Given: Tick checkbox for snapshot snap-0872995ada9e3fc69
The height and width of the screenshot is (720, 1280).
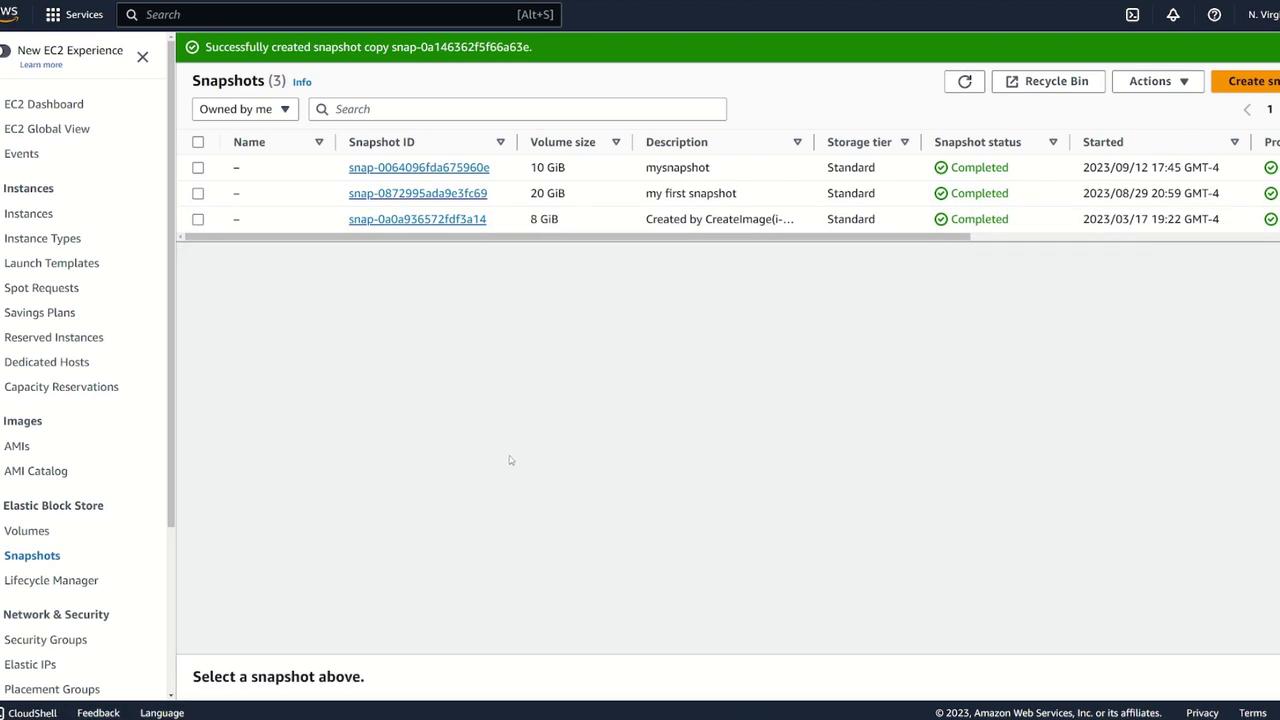Looking at the screenshot, I should 198,194.
